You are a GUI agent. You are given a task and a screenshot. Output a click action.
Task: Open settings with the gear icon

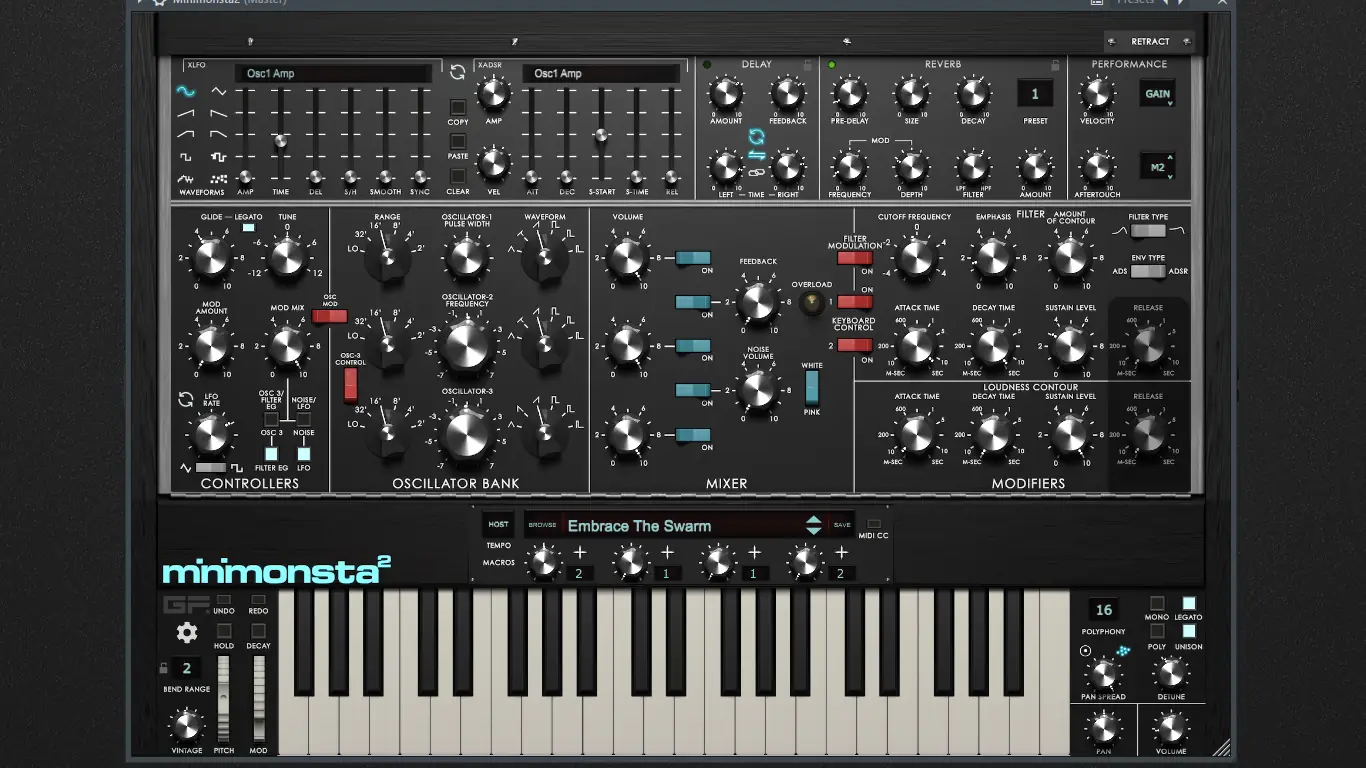[x=187, y=632]
